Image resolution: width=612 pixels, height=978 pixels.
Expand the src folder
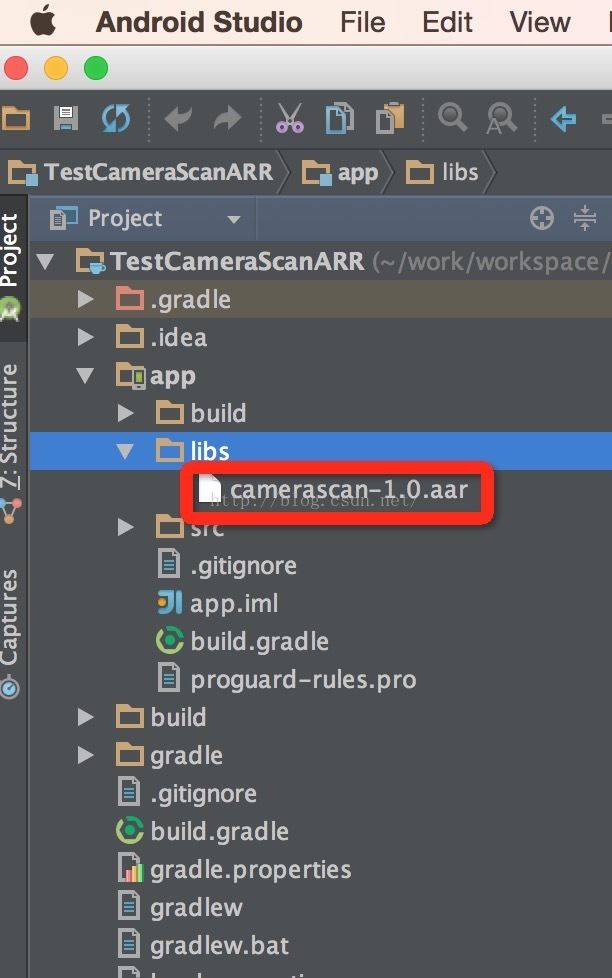(125, 527)
